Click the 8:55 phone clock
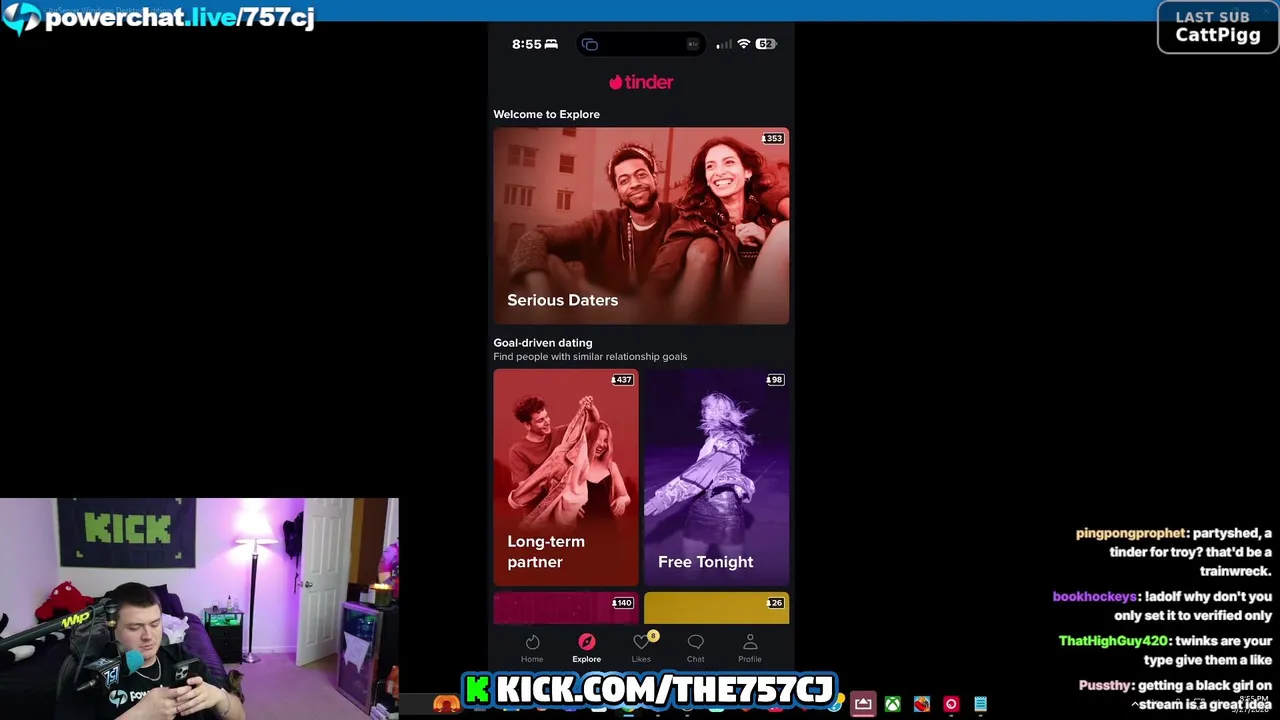The height and width of the screenshot is (720, 1280). pyautogui.click(x=526, y=44)
